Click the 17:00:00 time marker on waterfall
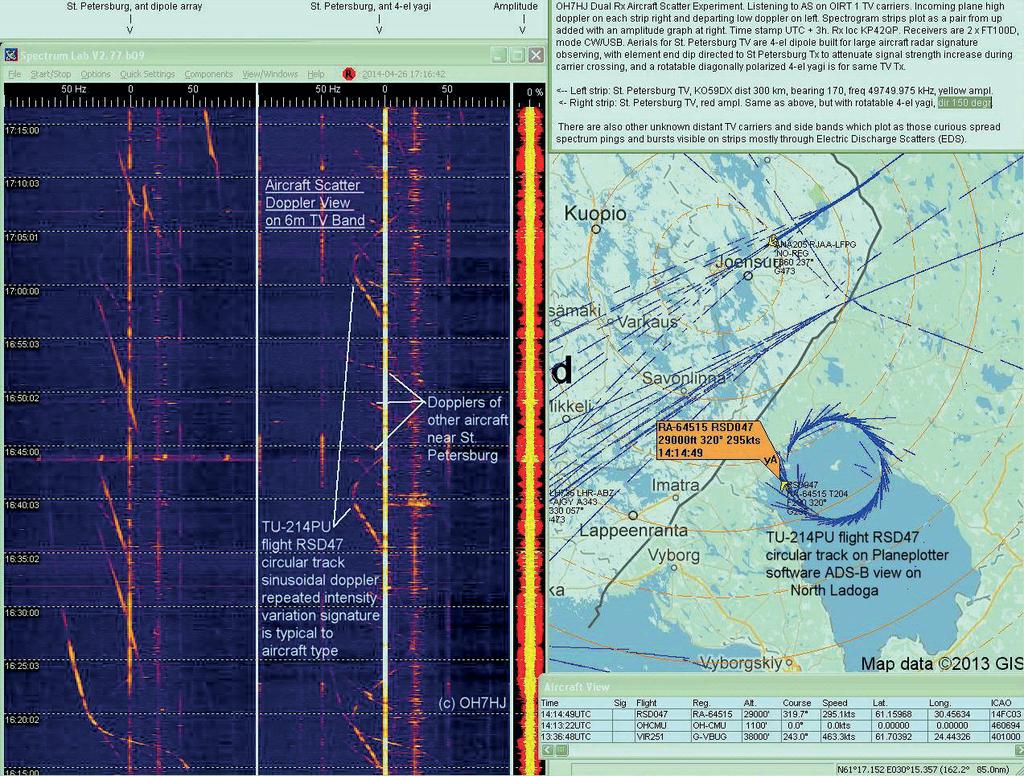This screenshot has height=776, width=1024. point(22,291)
